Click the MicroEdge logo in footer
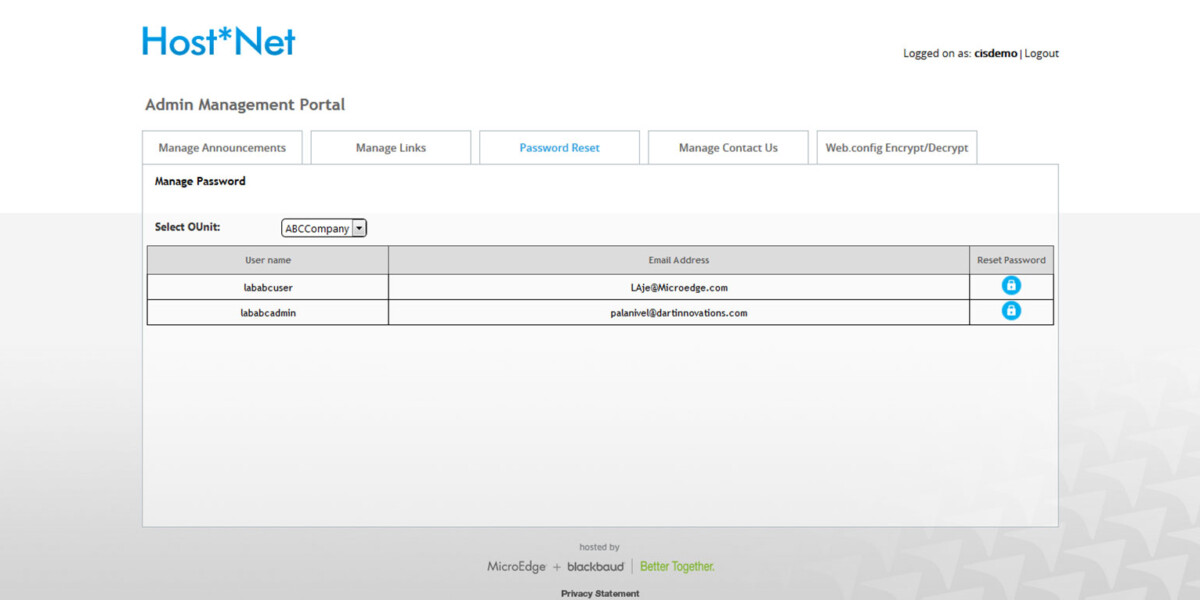 [x=516, y=567]
